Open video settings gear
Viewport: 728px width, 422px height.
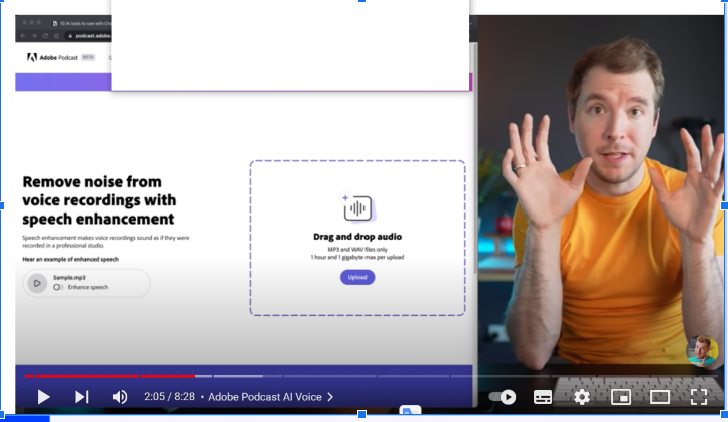coord(582,397)
